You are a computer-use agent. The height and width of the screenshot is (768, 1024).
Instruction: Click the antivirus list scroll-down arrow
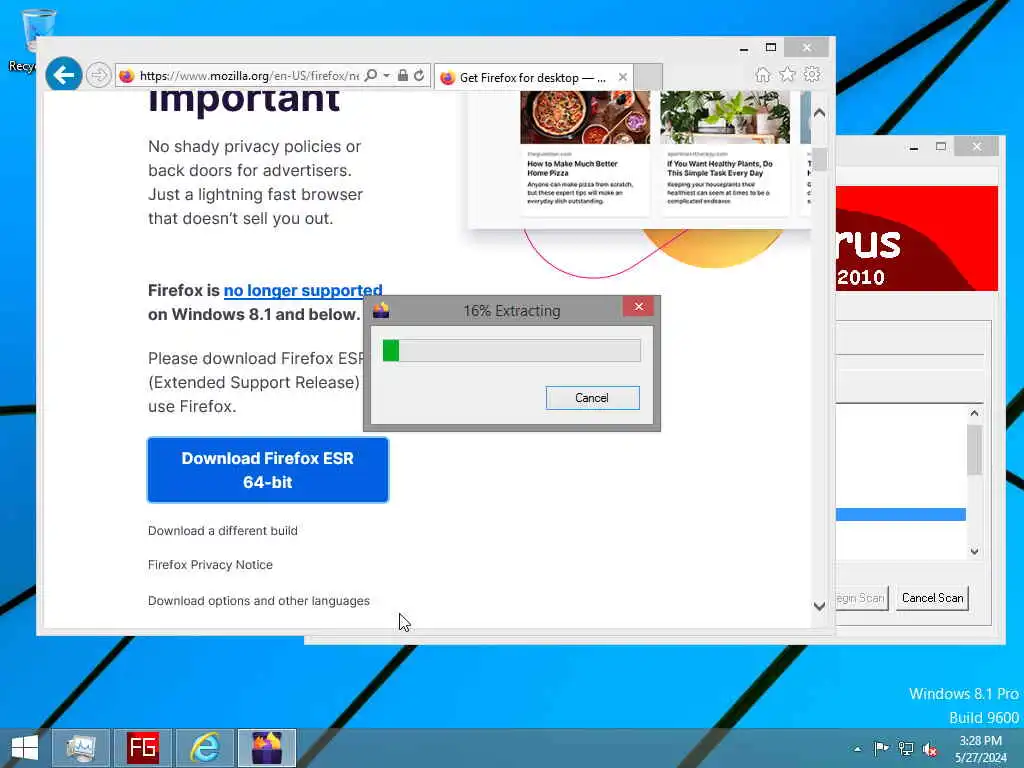click(x=974, y=552)
